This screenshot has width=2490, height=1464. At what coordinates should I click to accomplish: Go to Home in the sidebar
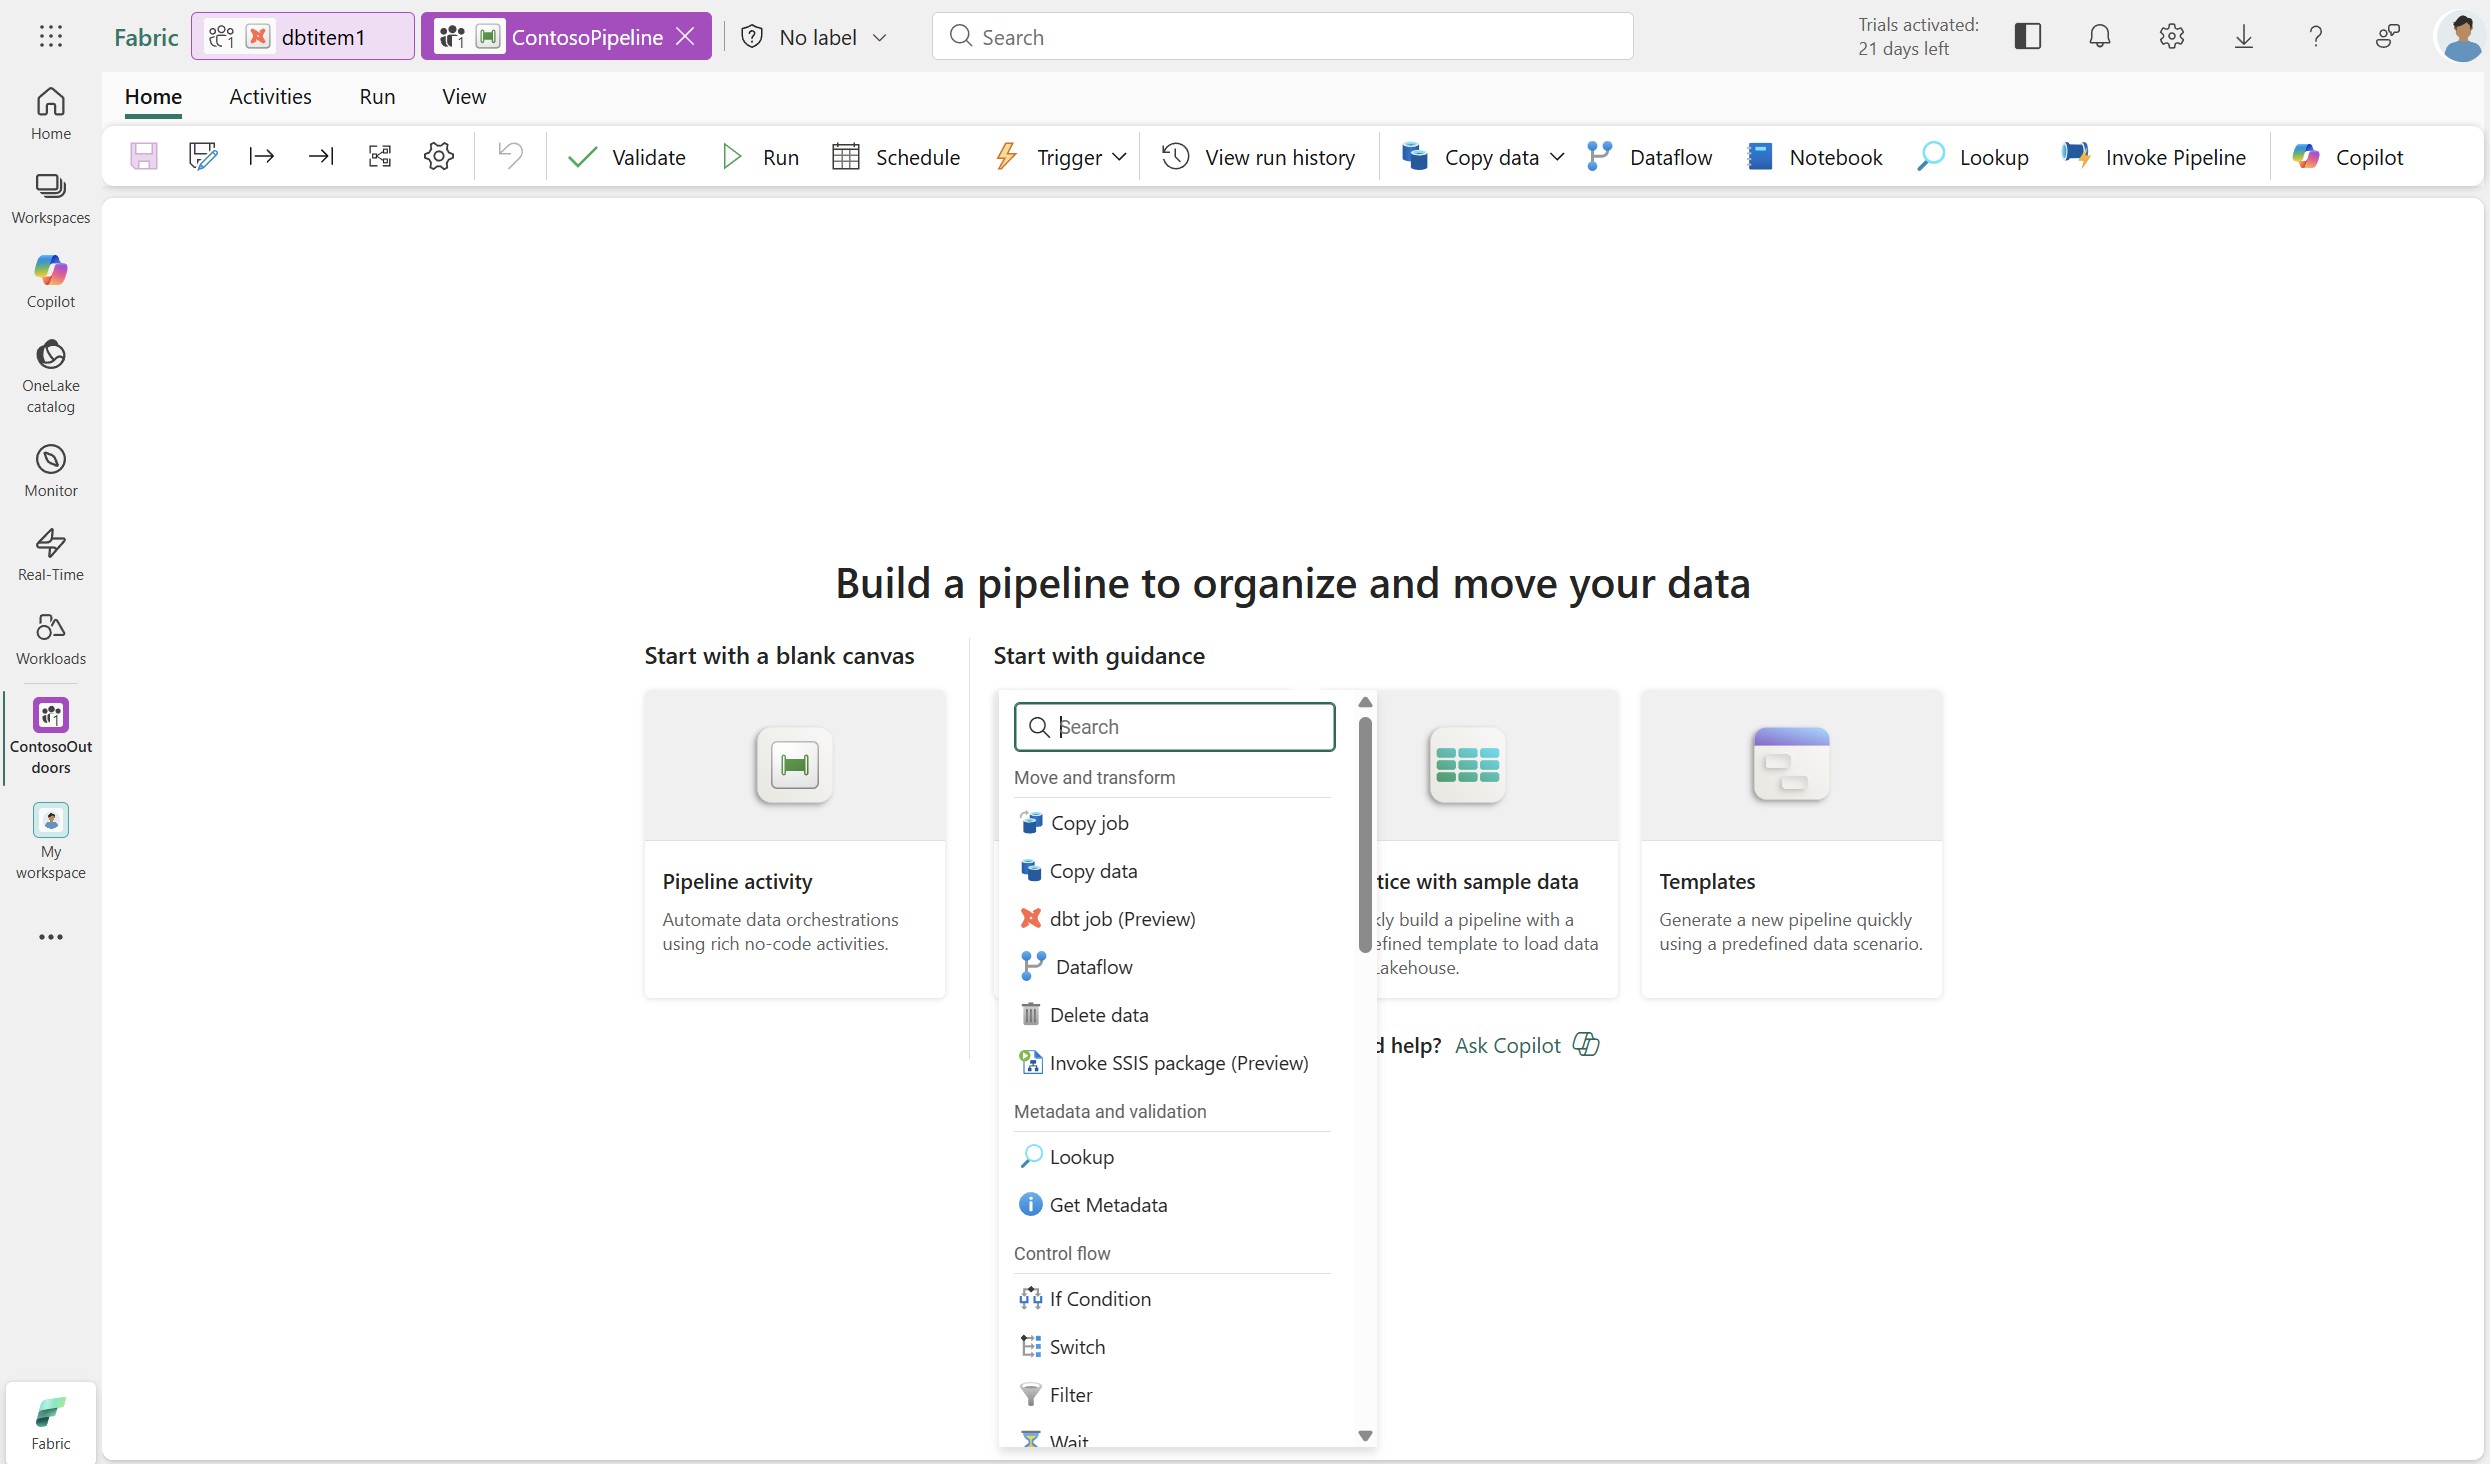(x=51, y=114)
